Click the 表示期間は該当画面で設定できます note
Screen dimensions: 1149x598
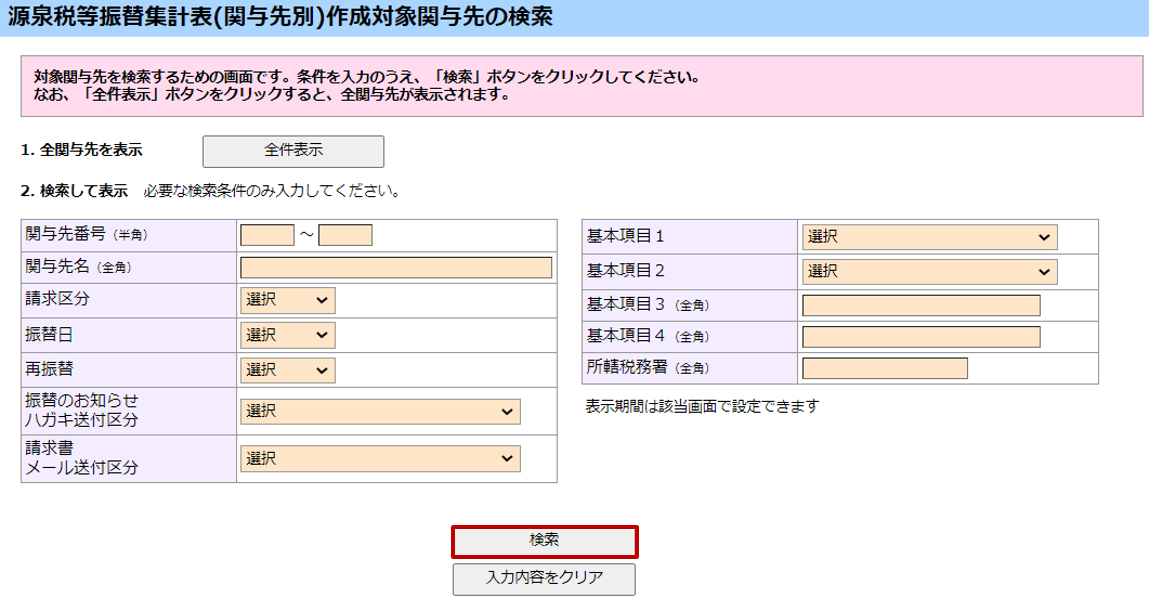[x=702, y=407]
